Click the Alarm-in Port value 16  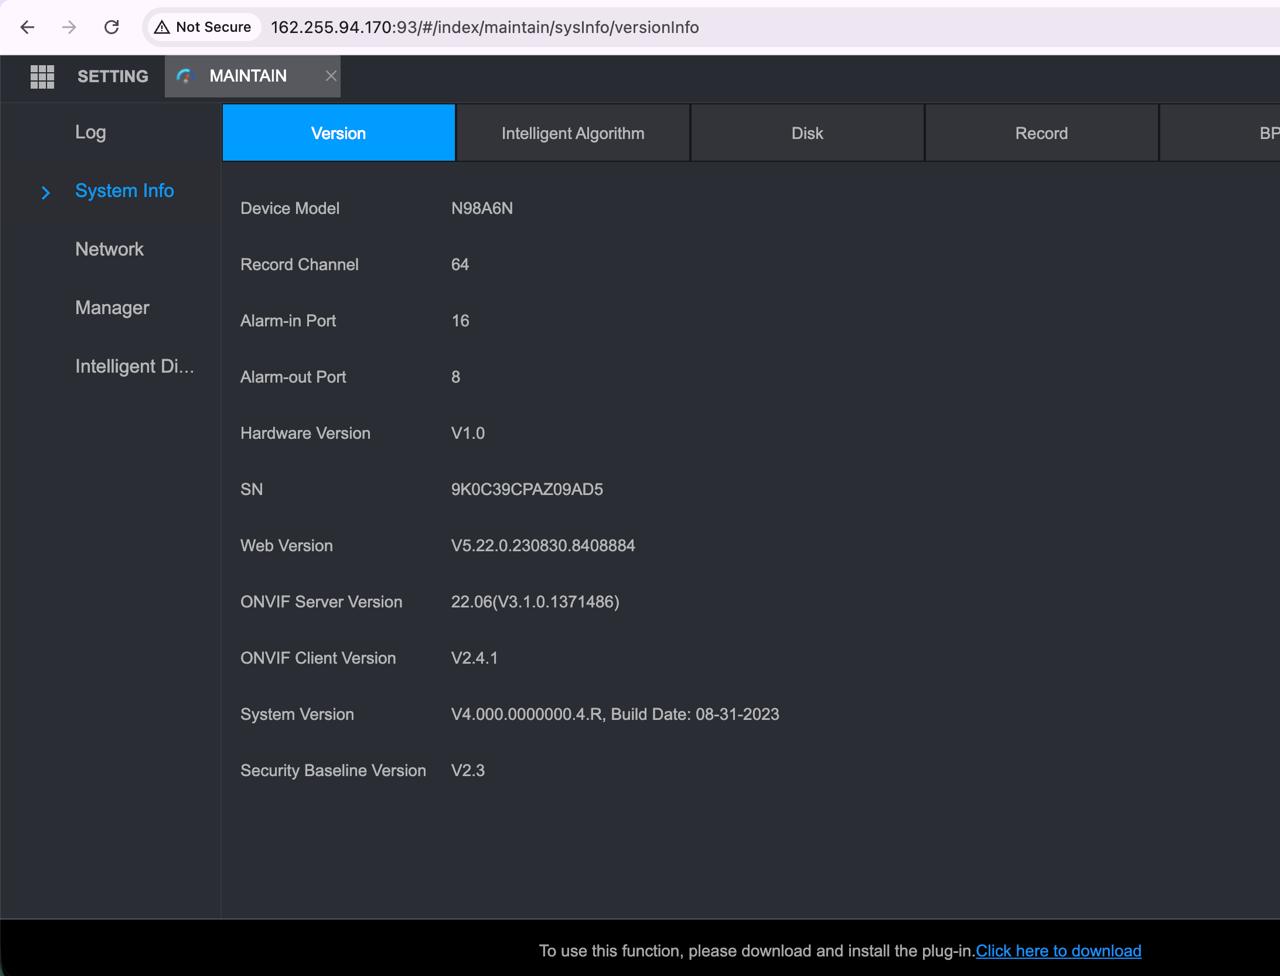tap(460, 321)
